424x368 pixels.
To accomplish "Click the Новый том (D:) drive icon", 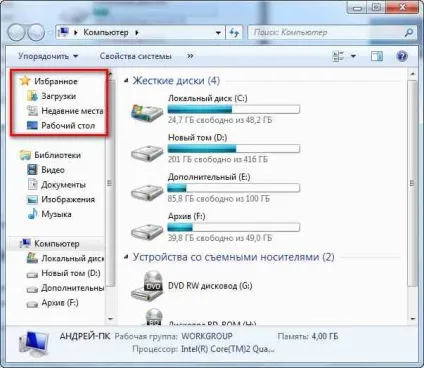I will click(x=147, y=152).
